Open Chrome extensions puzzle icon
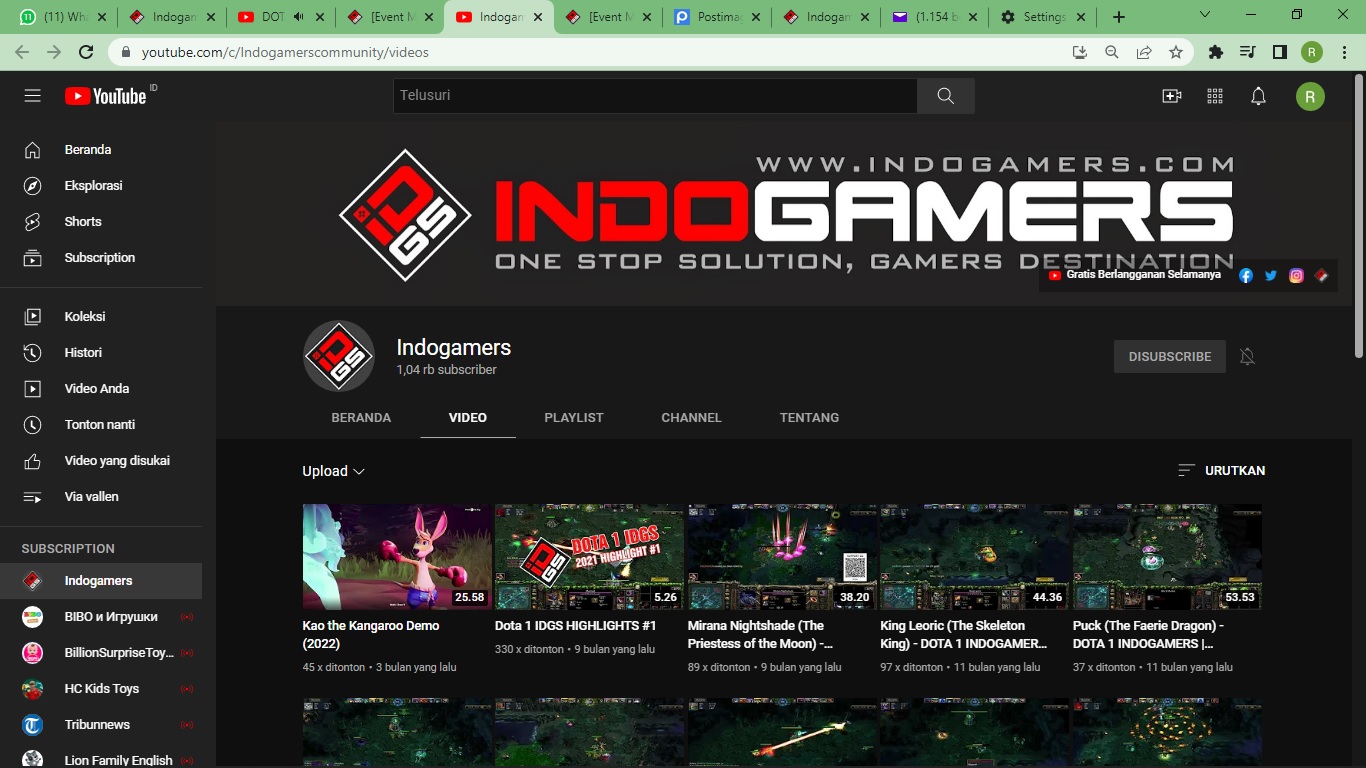 pyautogui.click(x=1216, y=52)
